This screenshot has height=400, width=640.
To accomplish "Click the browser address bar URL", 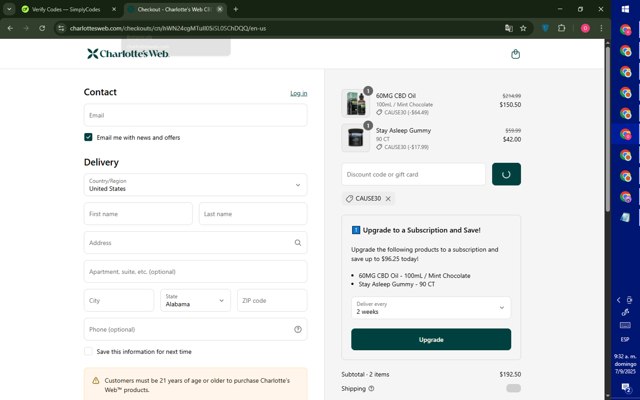I will pyautogui.click(x=168, y=28).
